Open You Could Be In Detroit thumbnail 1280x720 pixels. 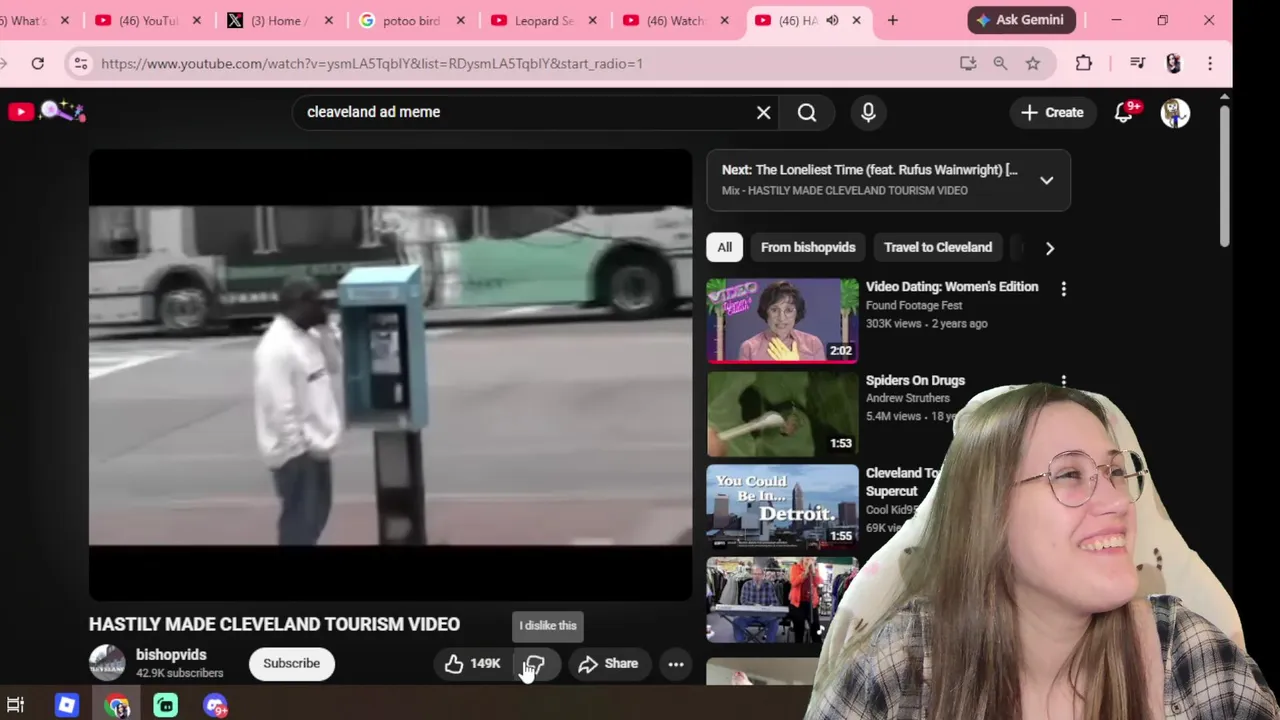(782, 506)
